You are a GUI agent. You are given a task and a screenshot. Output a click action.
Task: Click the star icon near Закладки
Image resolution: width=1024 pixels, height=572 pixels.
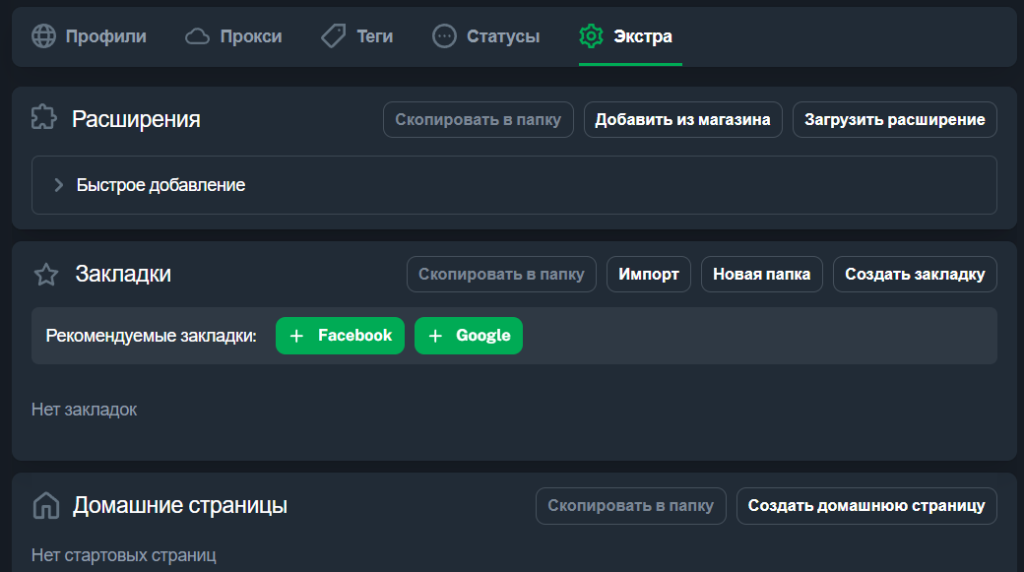[46, 274]
